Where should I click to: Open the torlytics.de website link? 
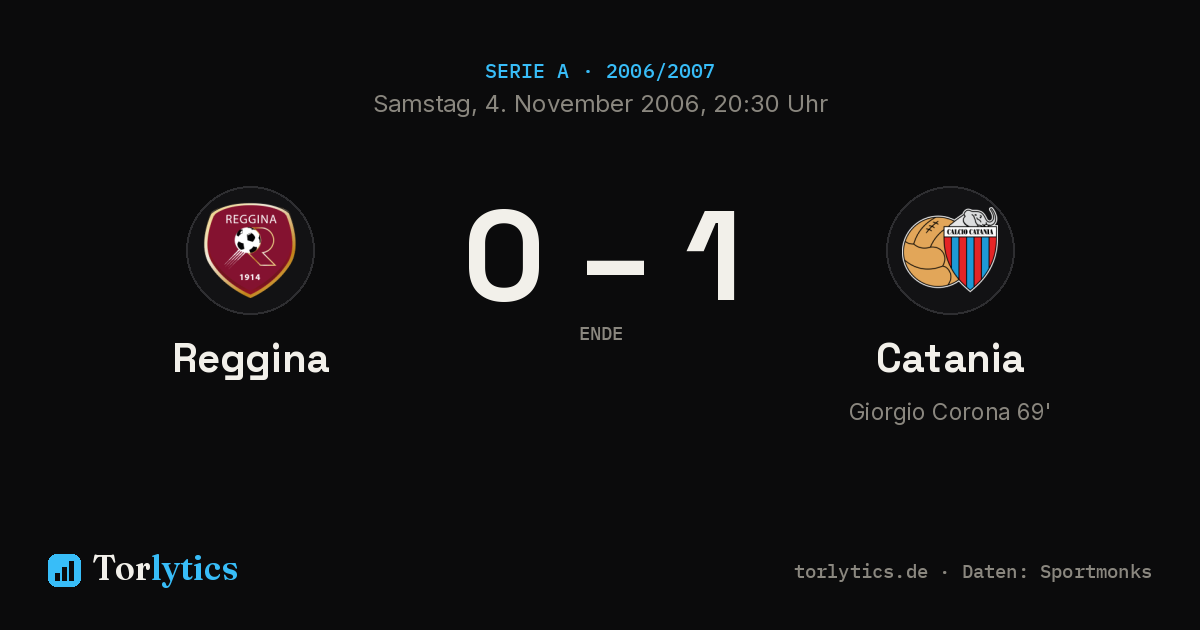tap(861, 572)
